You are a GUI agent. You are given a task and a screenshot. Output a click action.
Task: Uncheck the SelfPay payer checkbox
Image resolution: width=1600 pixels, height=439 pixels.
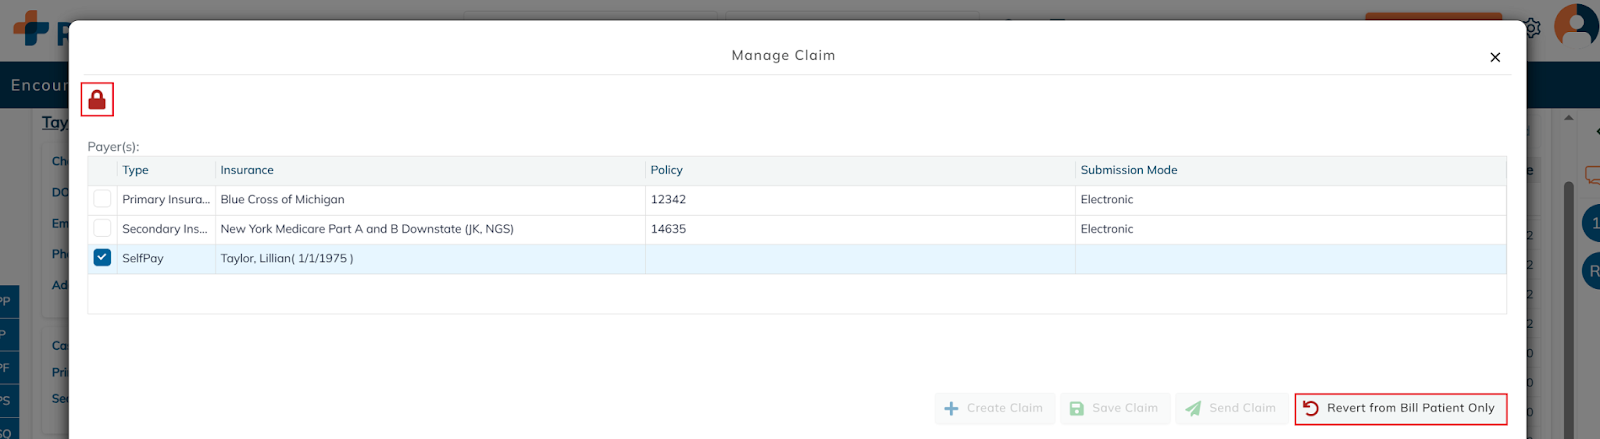(102, 258)
